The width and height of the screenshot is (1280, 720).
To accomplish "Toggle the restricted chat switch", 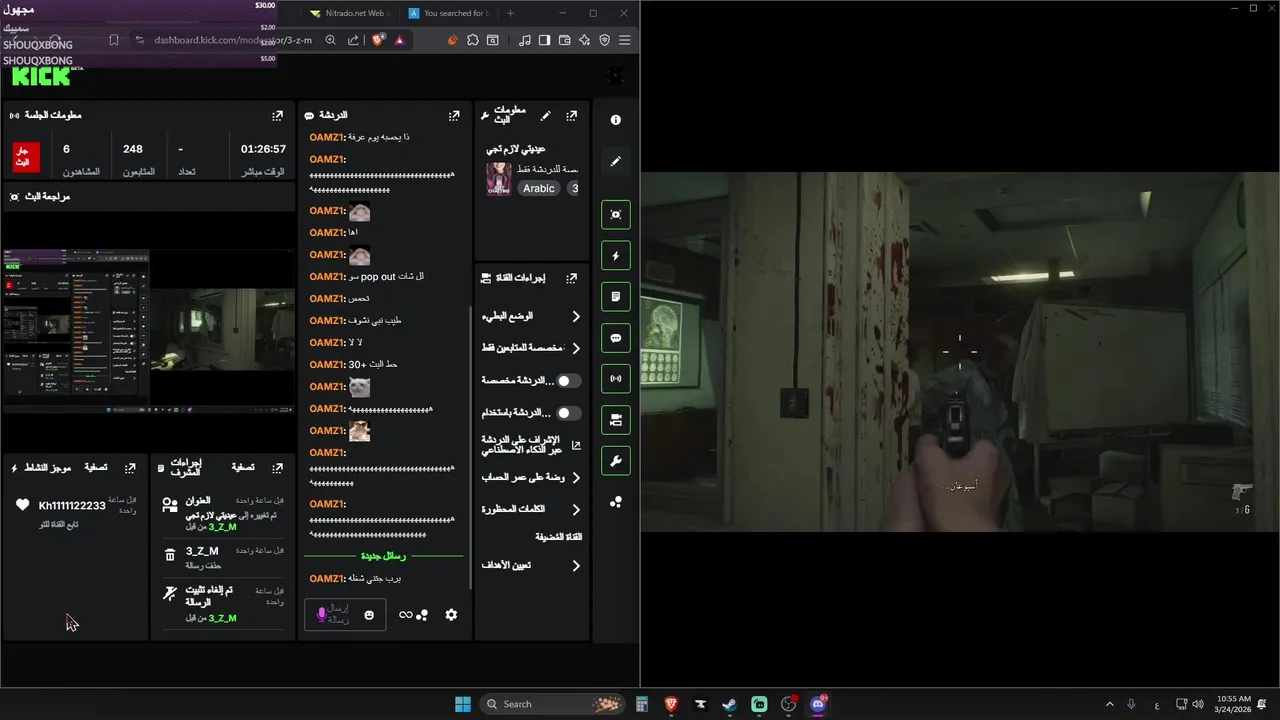I will pos(569,381).
